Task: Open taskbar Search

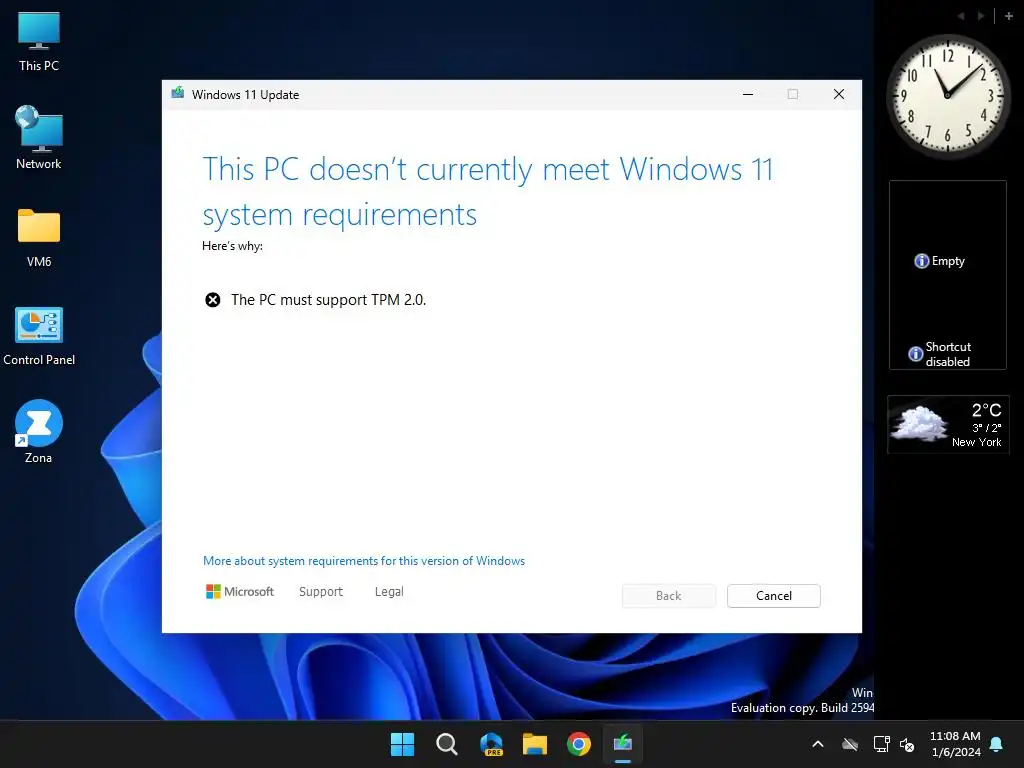Action: (447, 744)
